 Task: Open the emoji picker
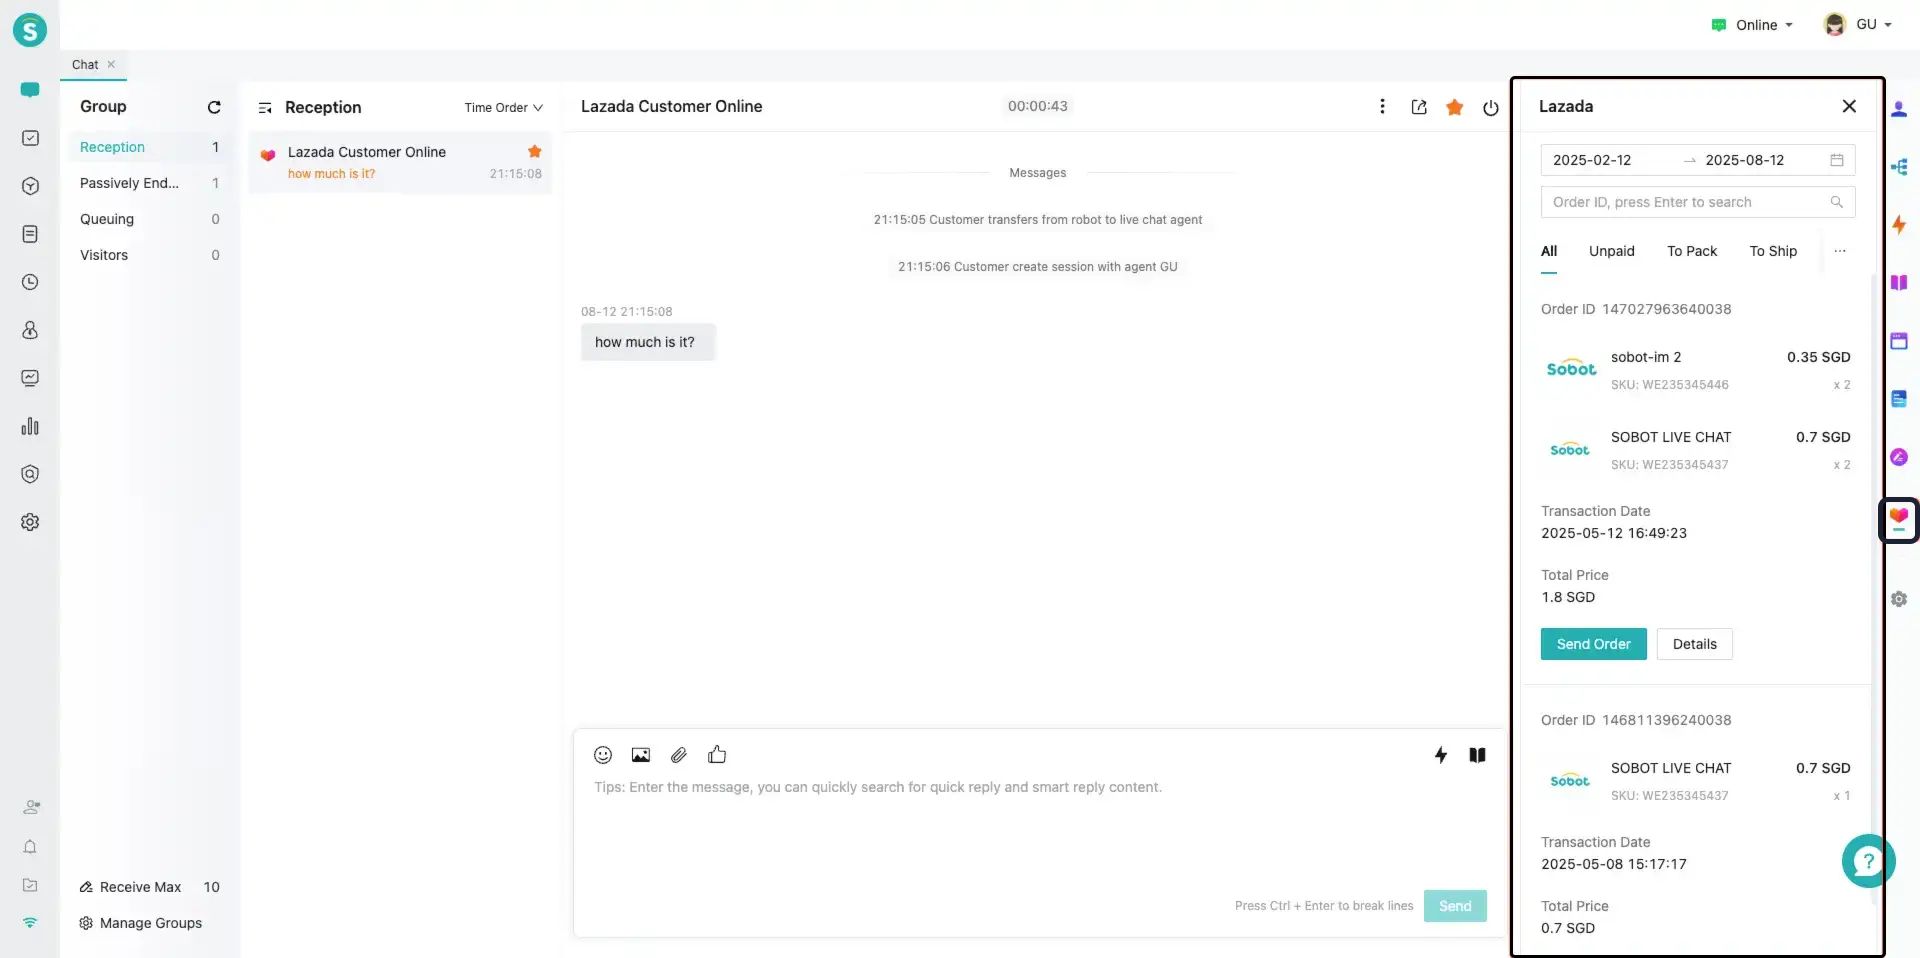603,755
